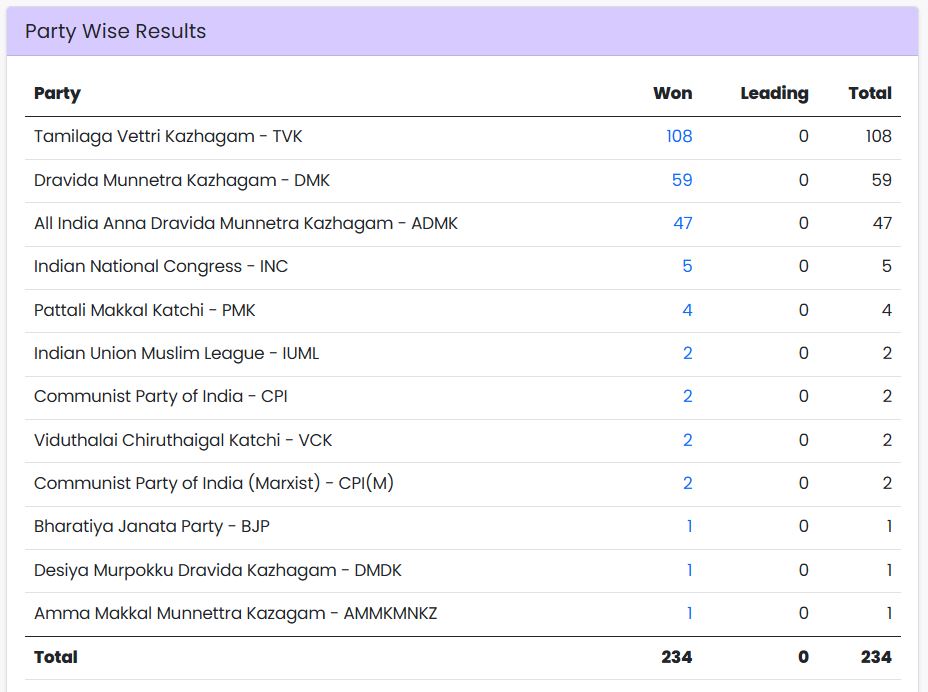Open VCK won count link 2
This screenshot has width=928, height=692.
[687, 440]
